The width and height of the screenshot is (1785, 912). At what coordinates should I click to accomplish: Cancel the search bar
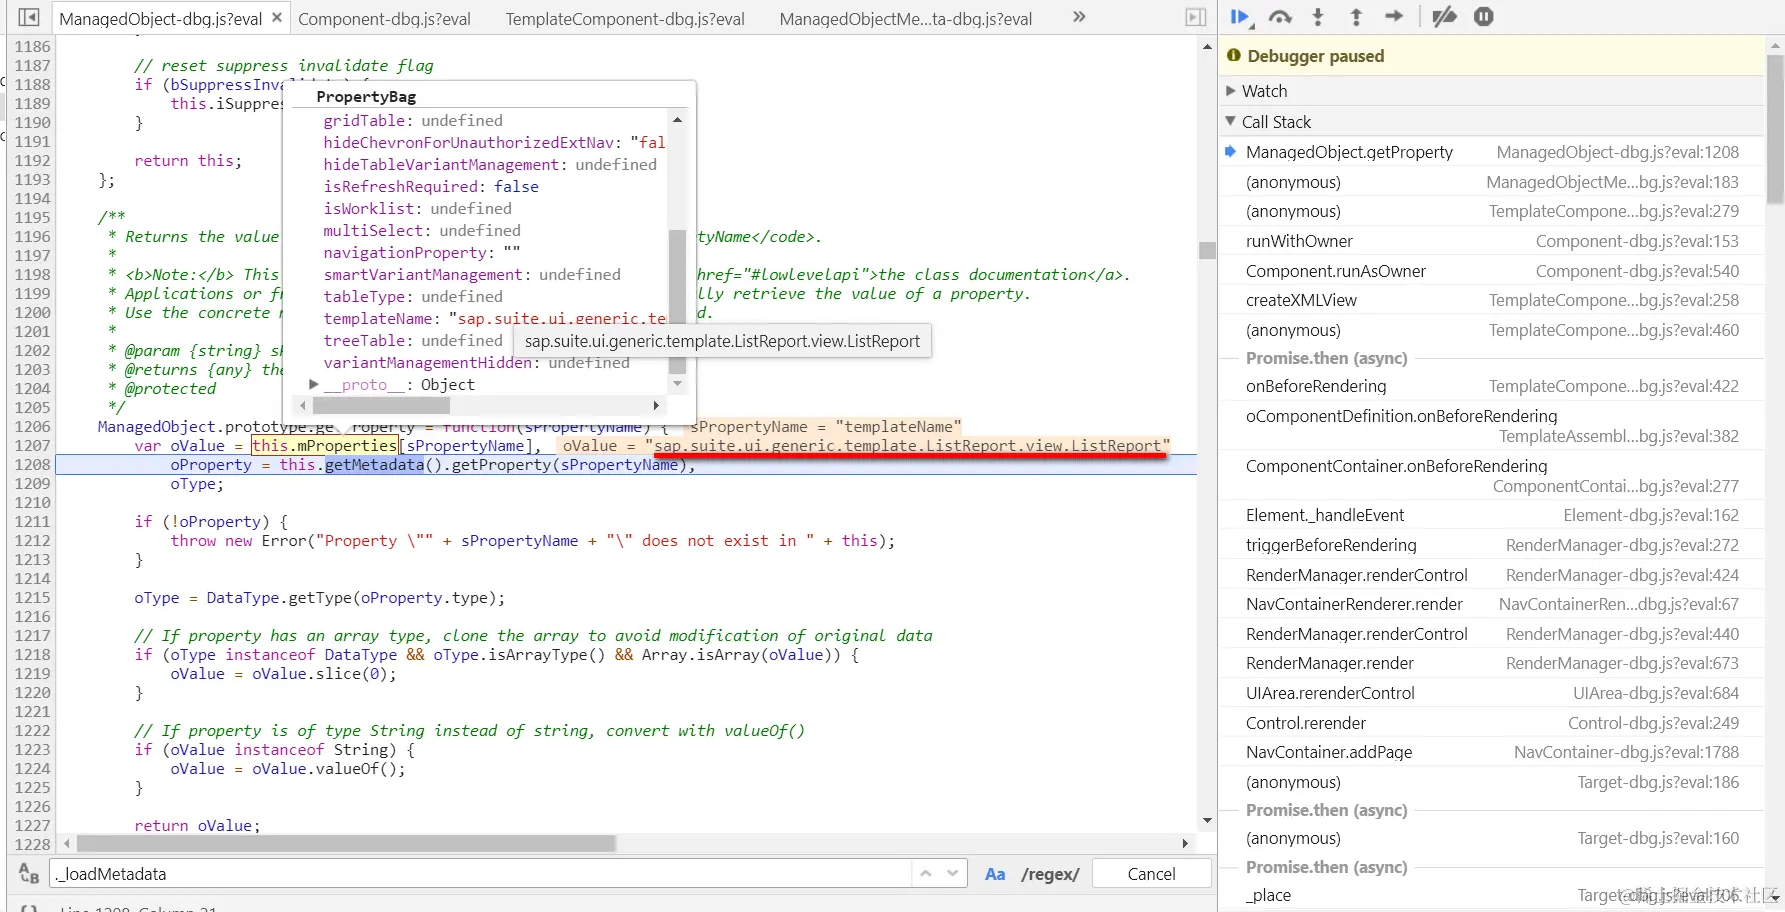(1151, 874)
